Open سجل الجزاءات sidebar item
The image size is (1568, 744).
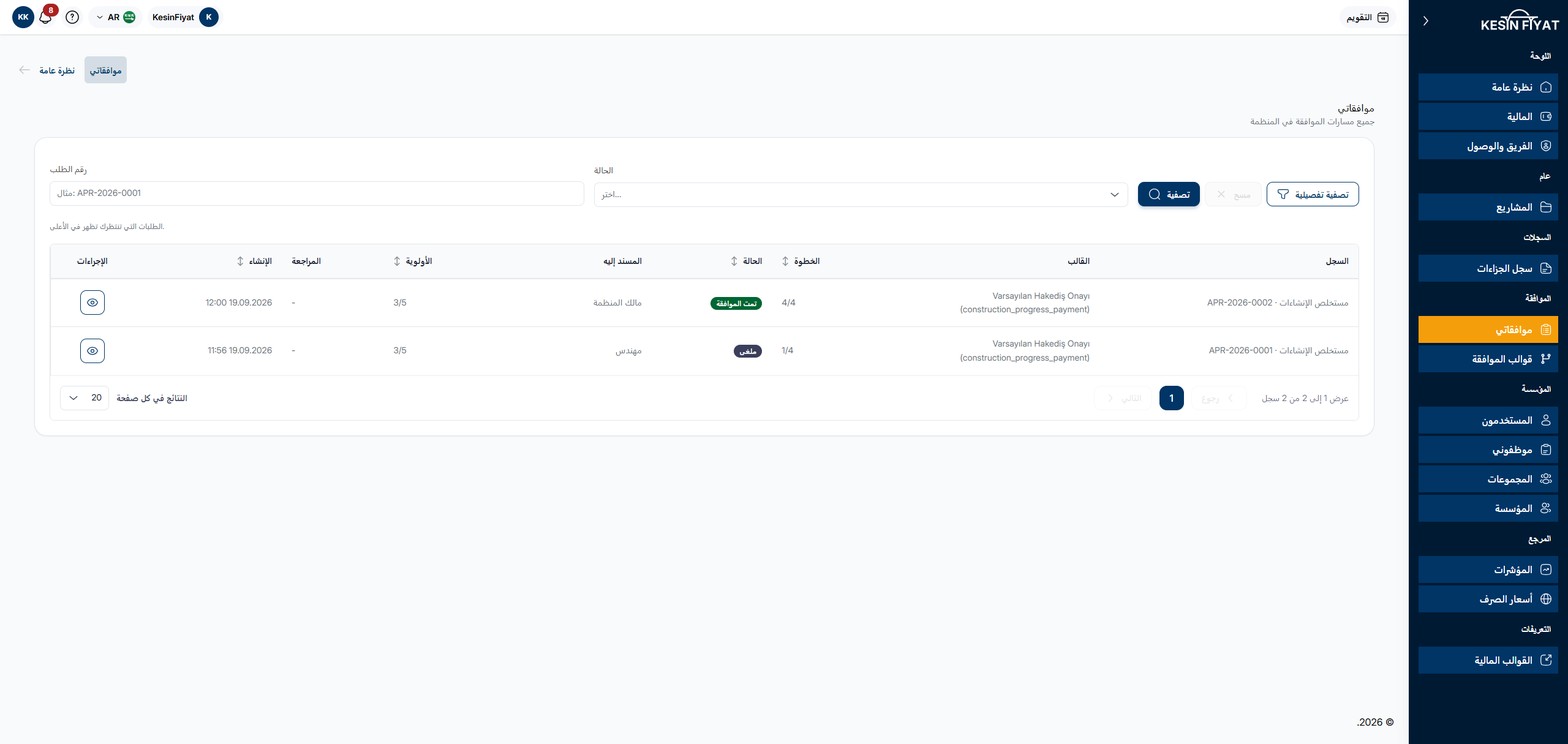click(x=1488, y=268)
